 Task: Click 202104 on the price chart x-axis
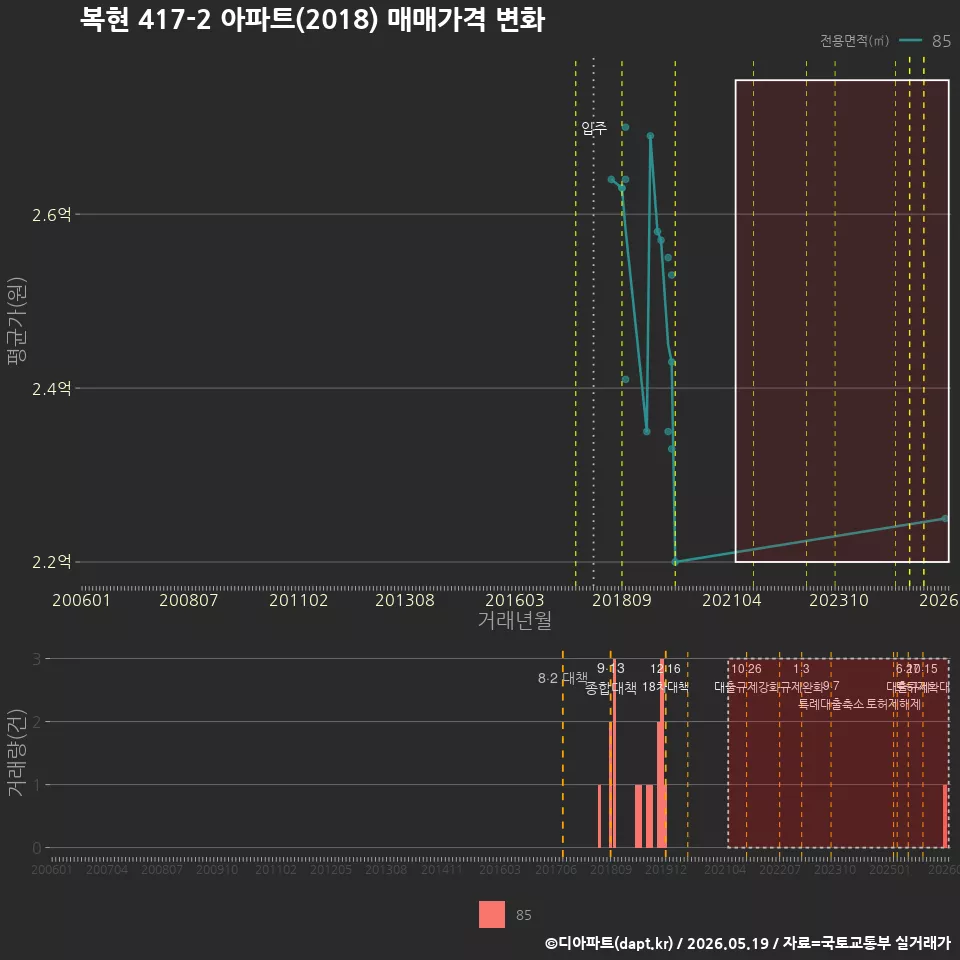click(732, 600)
